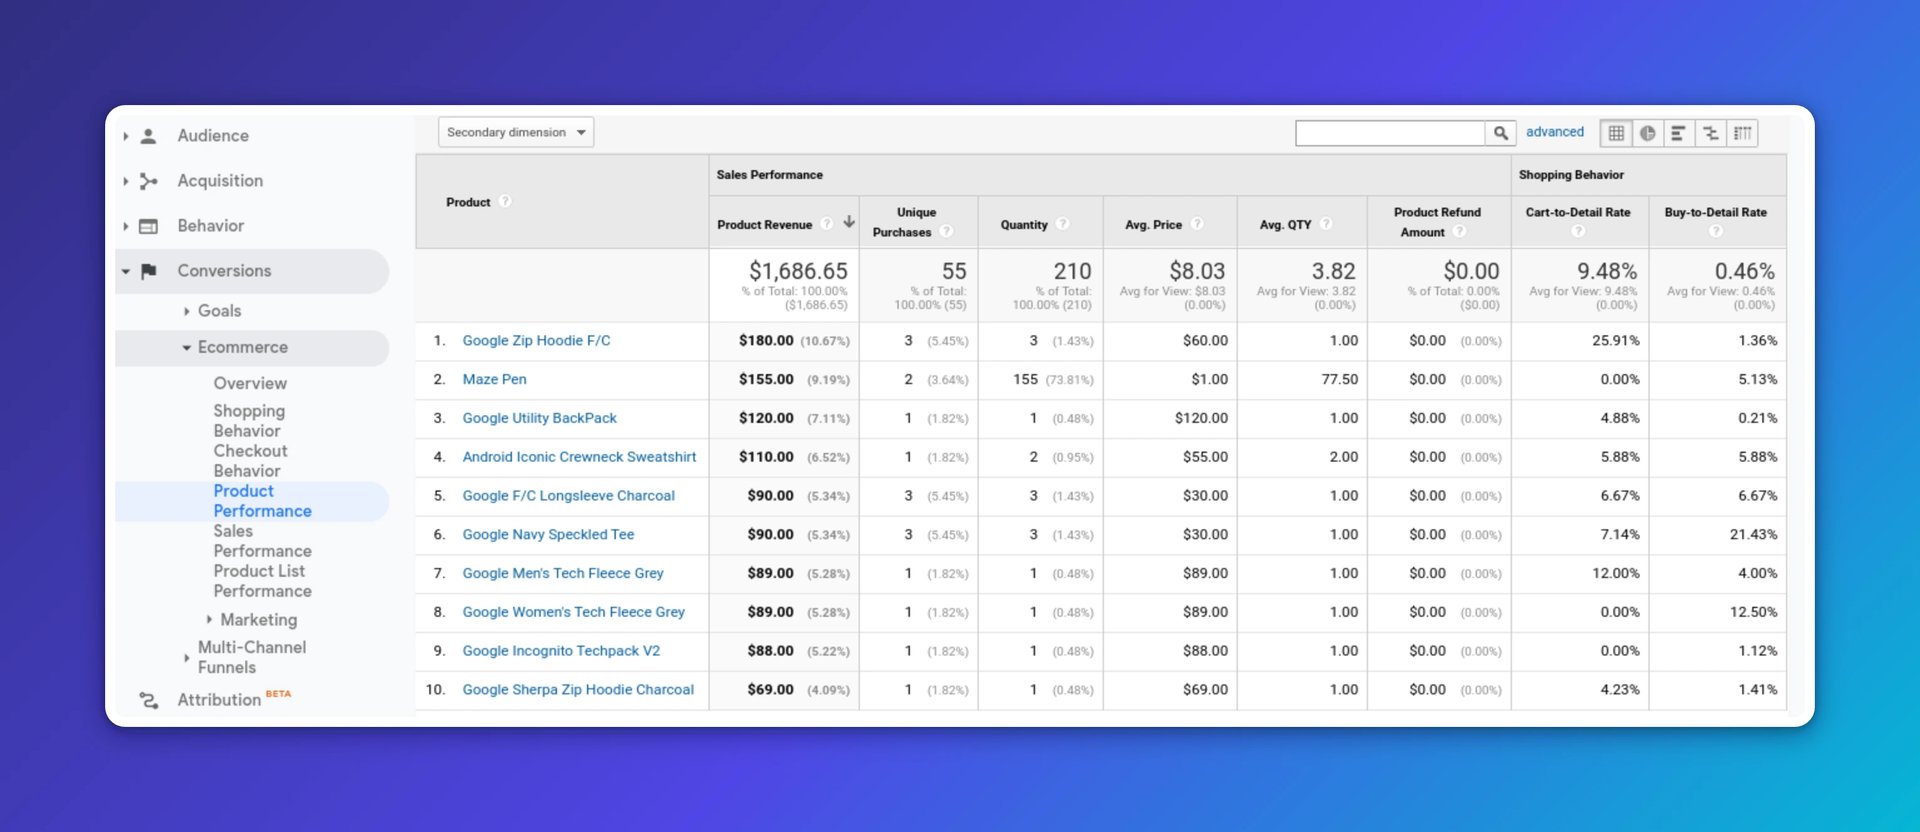Click the Cart-to-Detail Rate help icon
The height and width of the screenshot is (832, 1920).
click(1578, 232)
